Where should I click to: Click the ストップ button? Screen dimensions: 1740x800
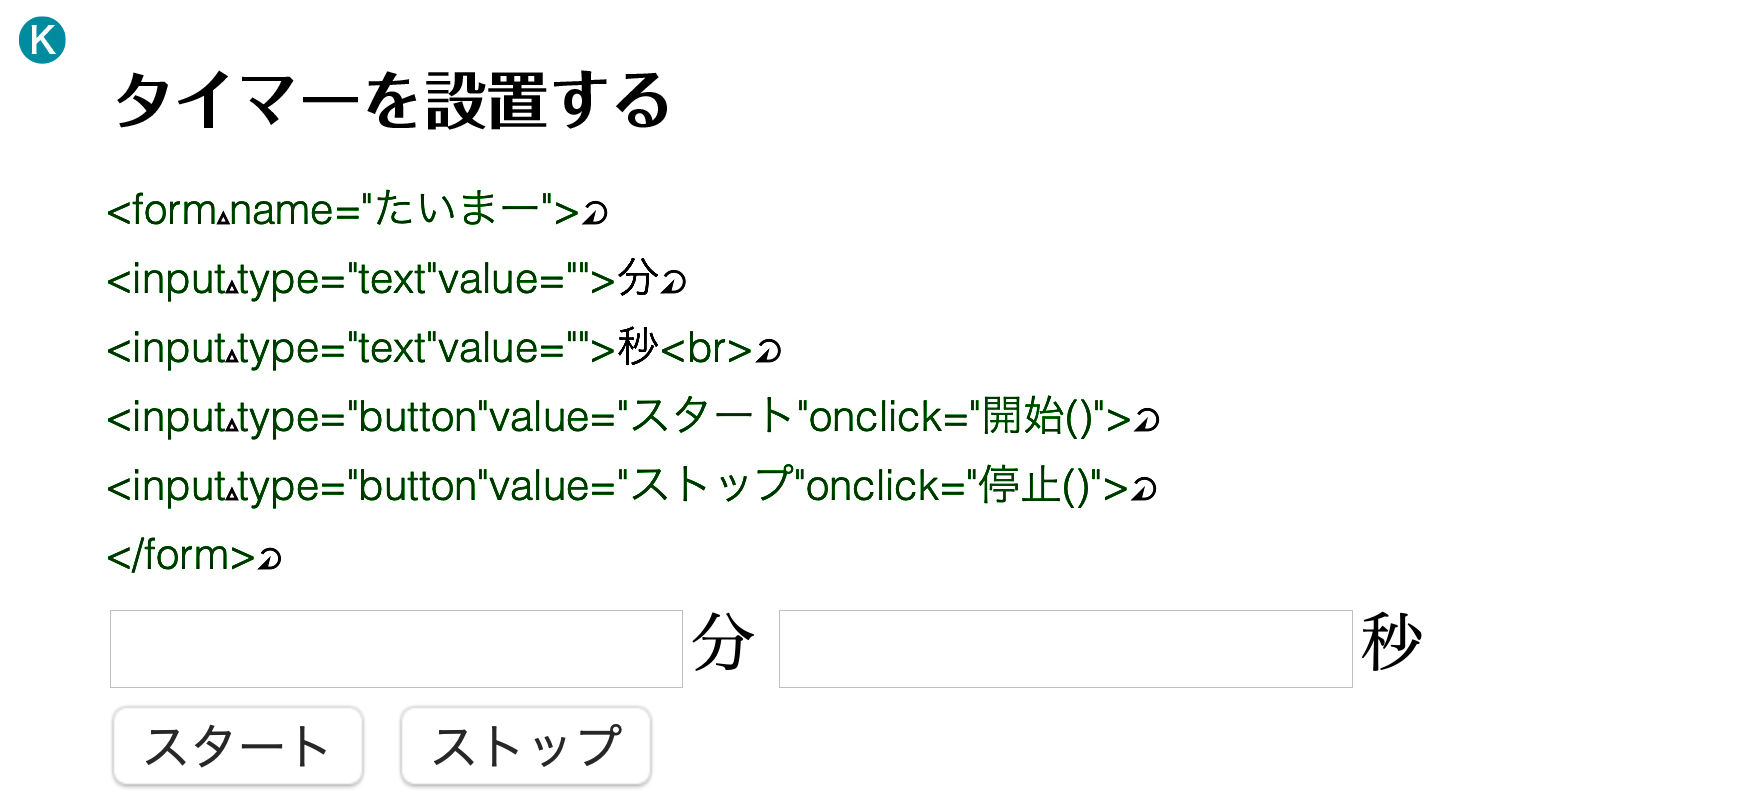[x=526, y=746]
